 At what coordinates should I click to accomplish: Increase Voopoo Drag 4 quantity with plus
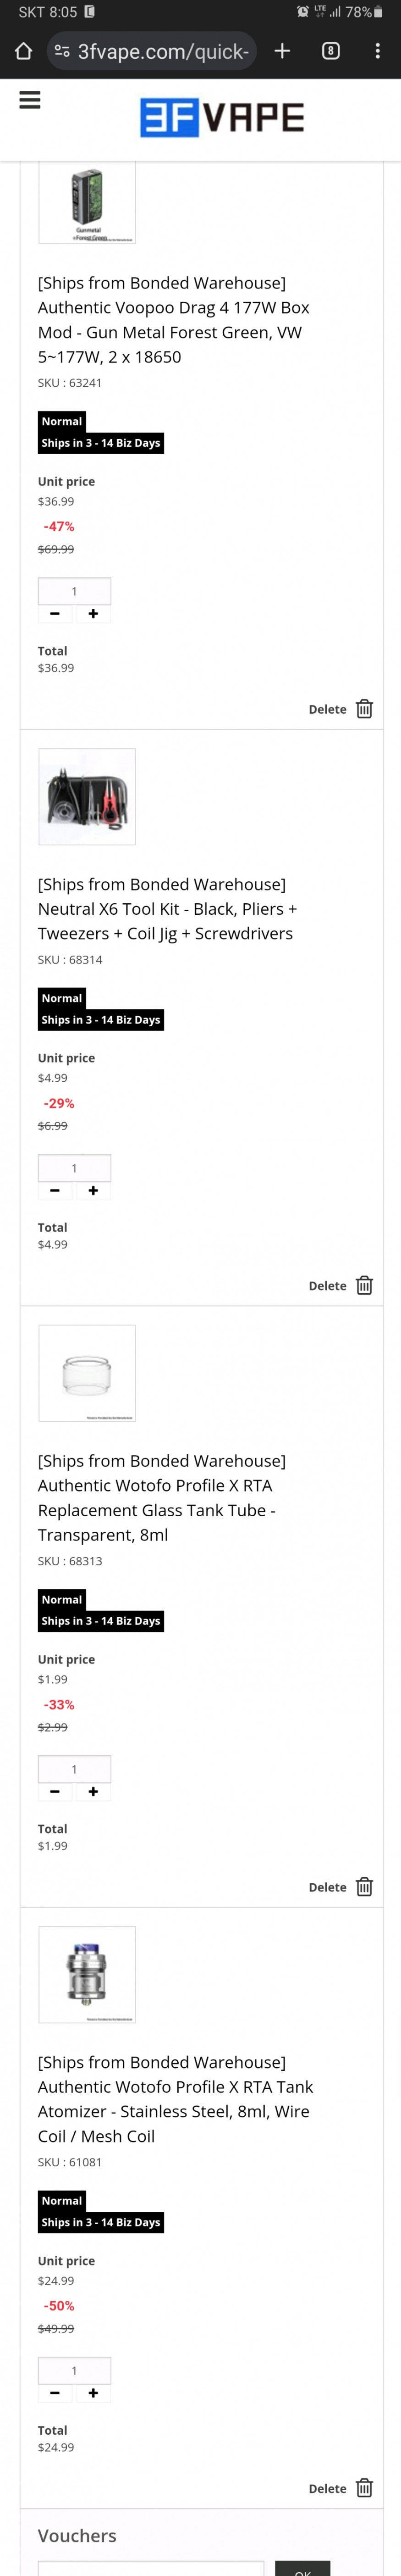tap(93, 614)
